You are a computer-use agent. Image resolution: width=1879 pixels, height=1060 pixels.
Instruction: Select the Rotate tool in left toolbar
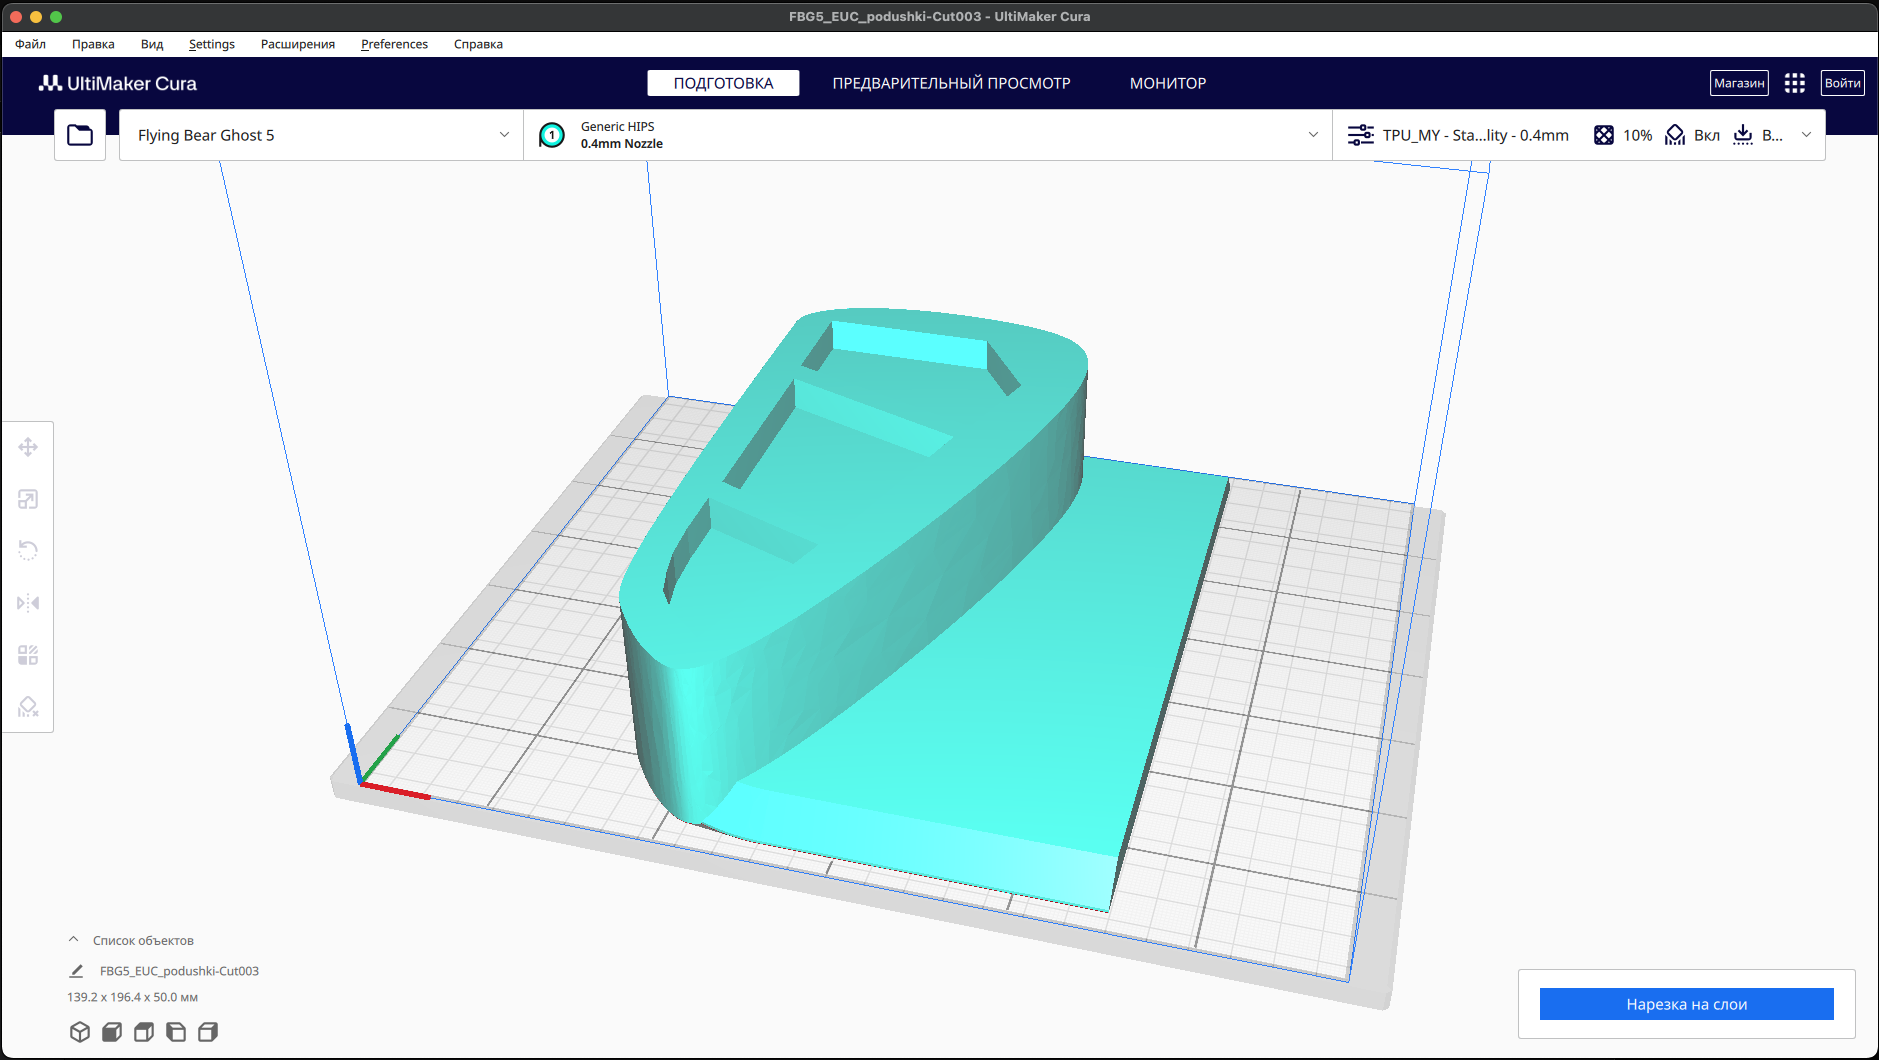coord(28,551)
